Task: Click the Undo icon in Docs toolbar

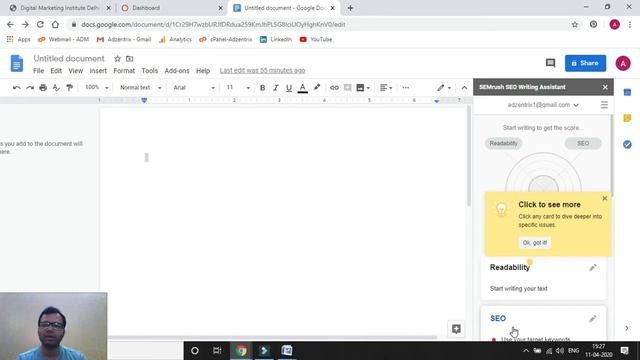Action: click(x=16, y=87)
